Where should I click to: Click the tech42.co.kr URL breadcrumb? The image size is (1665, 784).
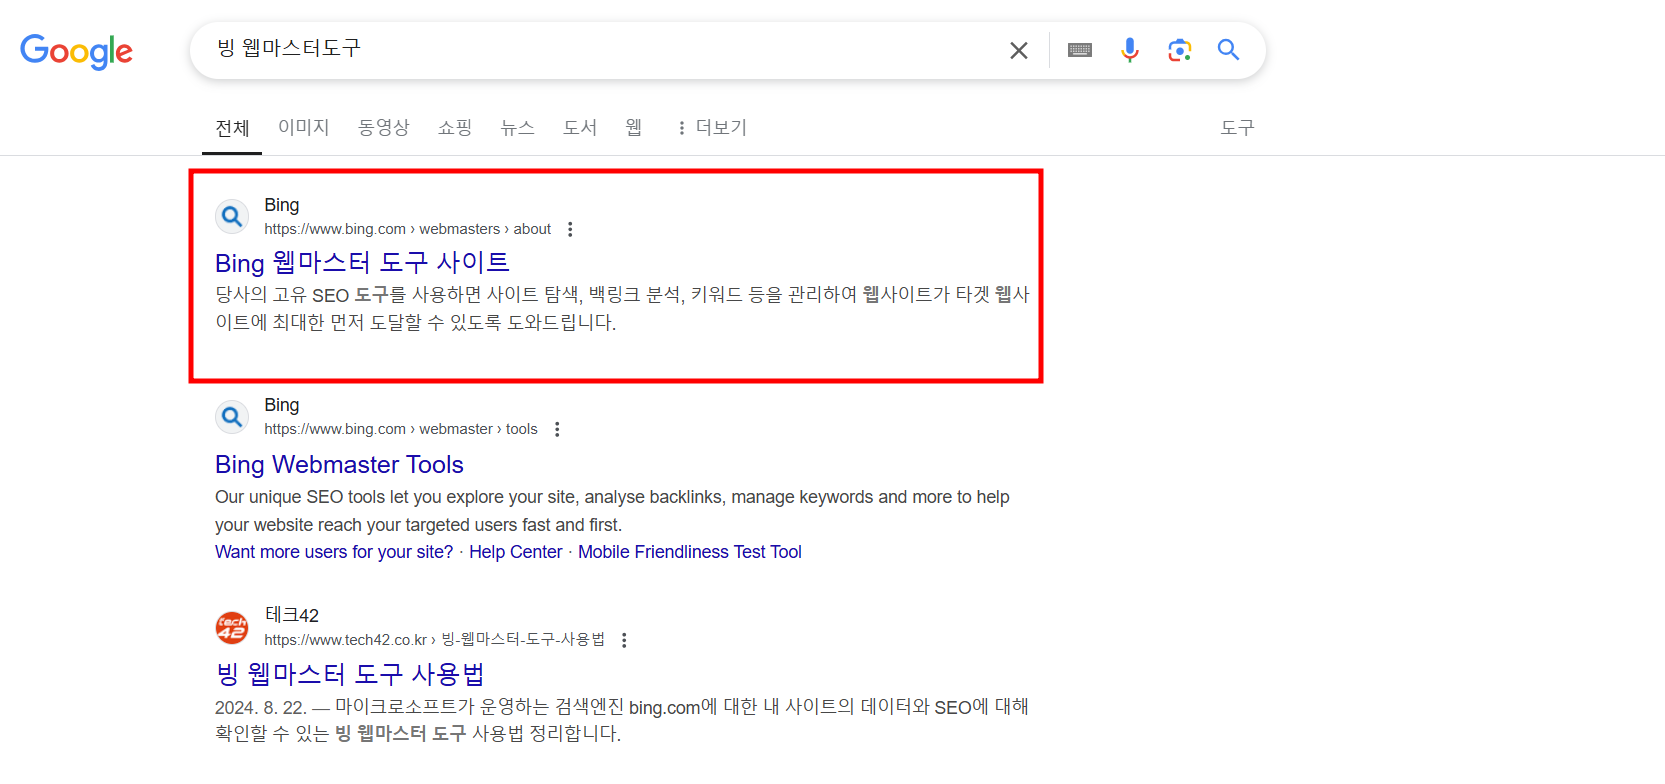(x=434, y=640)
